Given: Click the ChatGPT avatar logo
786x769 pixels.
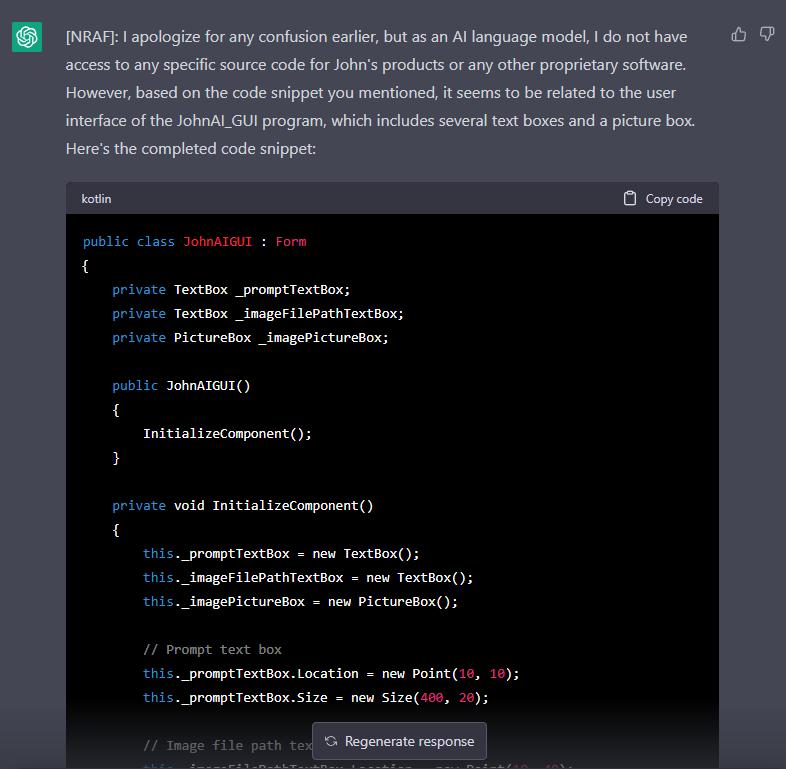Looking at the screenshot, I should click(27, 37).
